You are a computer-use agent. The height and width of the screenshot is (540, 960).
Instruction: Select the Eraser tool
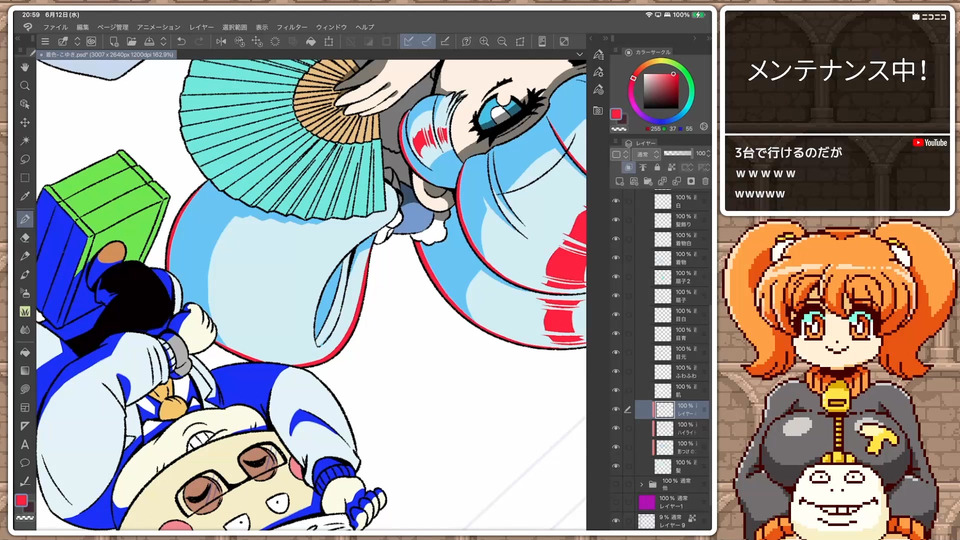pos(25,238)
